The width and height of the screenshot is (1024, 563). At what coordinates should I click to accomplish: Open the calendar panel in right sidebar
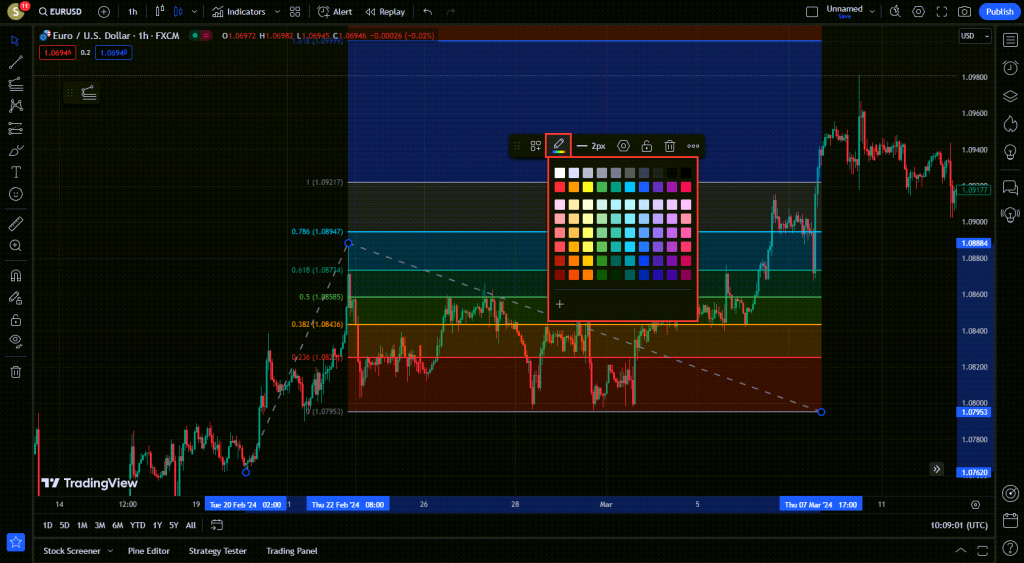(x=1010, y=521)
